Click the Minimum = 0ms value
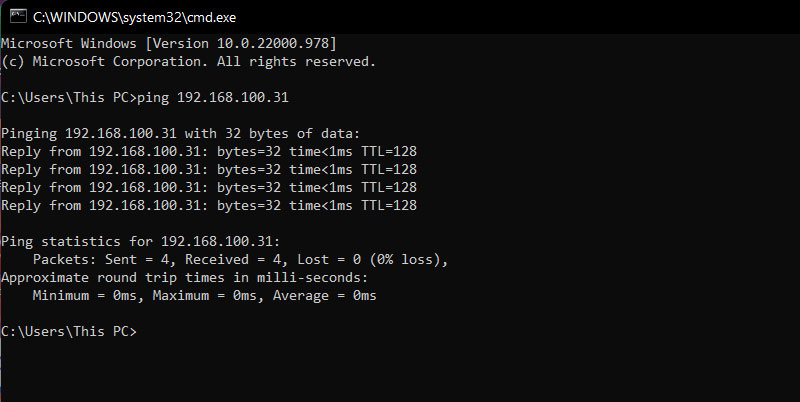This screenshot has width=800, height=402. click(85, 295)
